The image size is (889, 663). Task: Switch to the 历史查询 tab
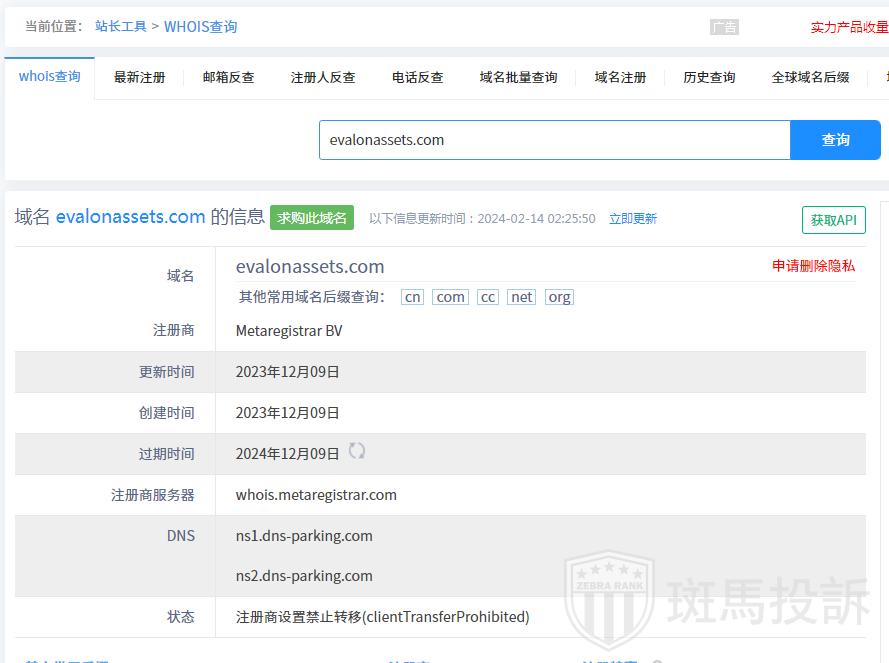[709, 78]
